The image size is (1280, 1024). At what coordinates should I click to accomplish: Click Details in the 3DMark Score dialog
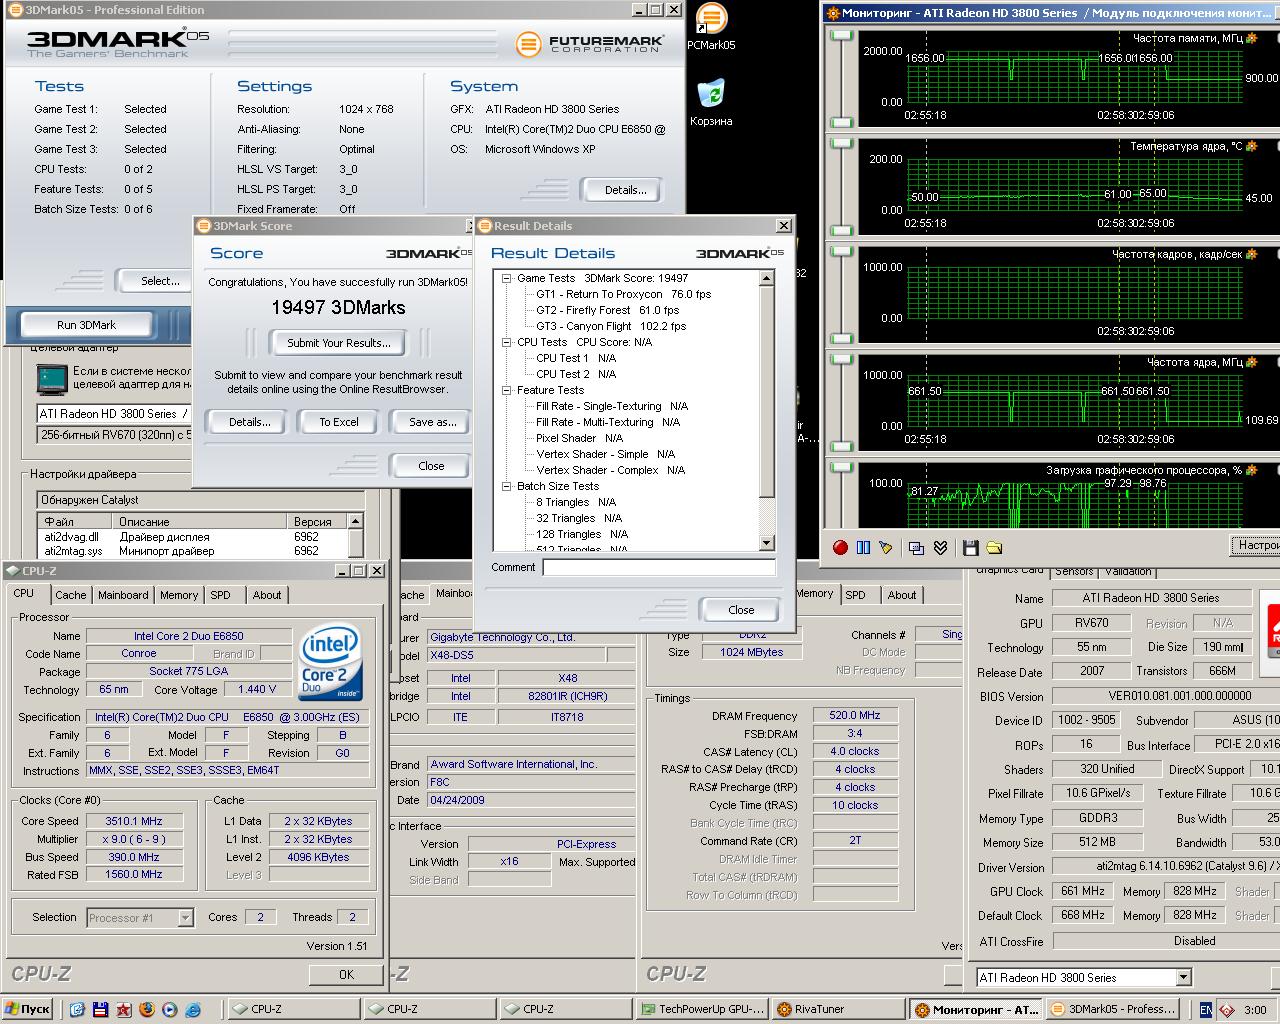(x=249, y=422)
